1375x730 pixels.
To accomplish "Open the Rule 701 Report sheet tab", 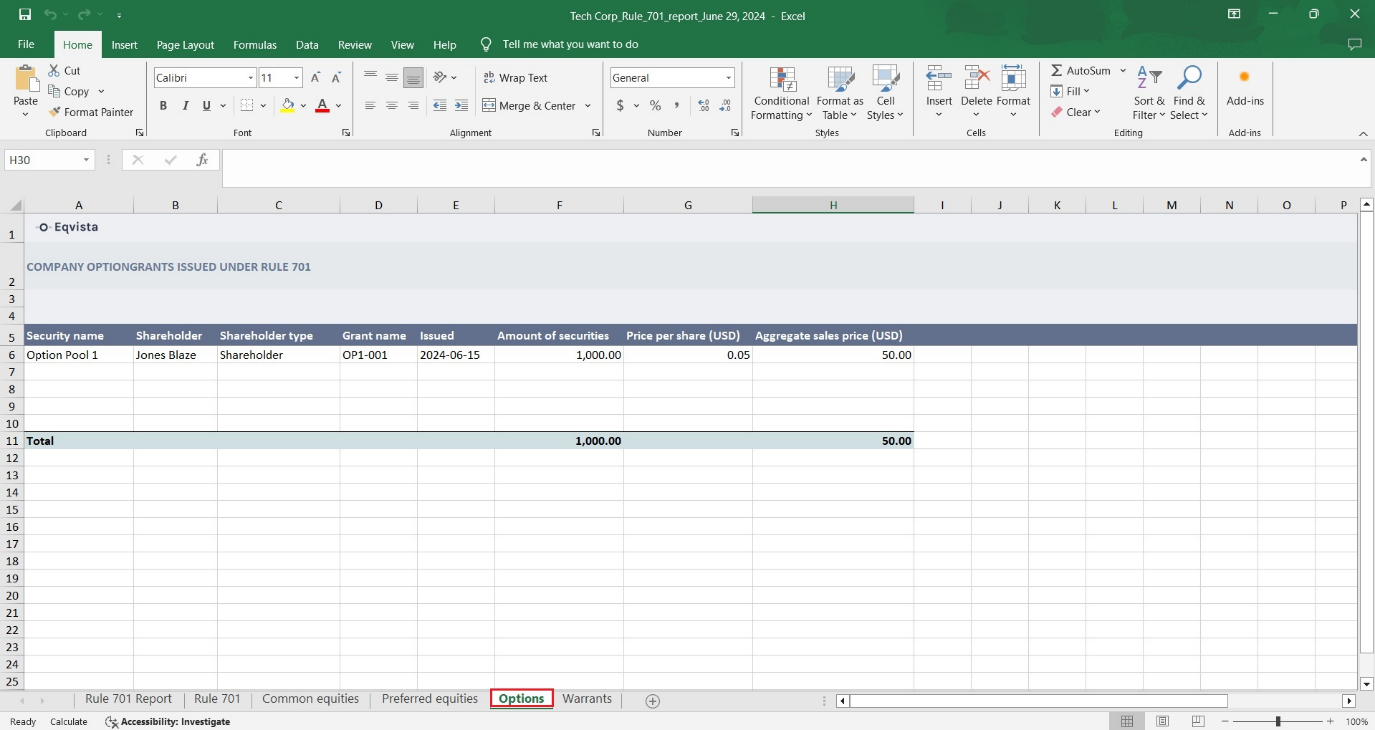I will (x=128, y=699).
